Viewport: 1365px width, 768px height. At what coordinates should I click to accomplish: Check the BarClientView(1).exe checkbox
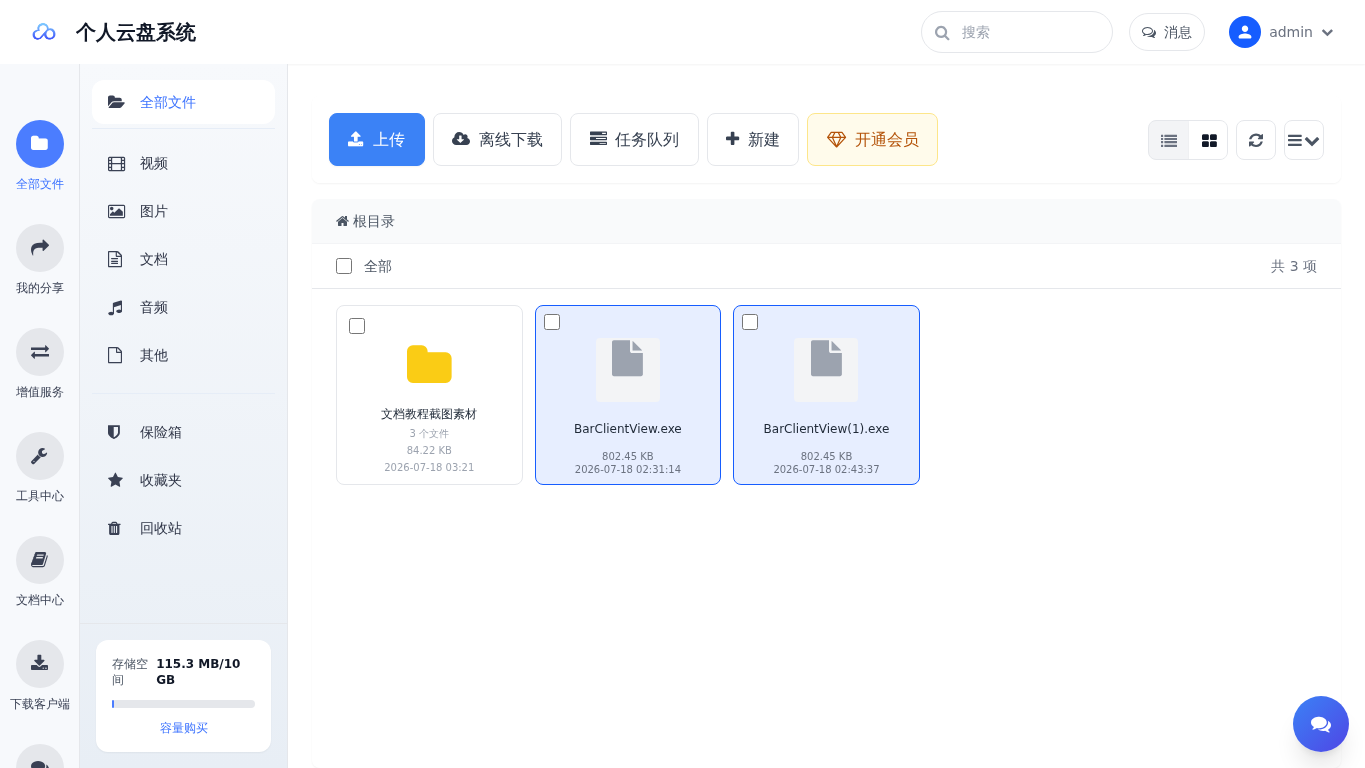click(750, 322)
